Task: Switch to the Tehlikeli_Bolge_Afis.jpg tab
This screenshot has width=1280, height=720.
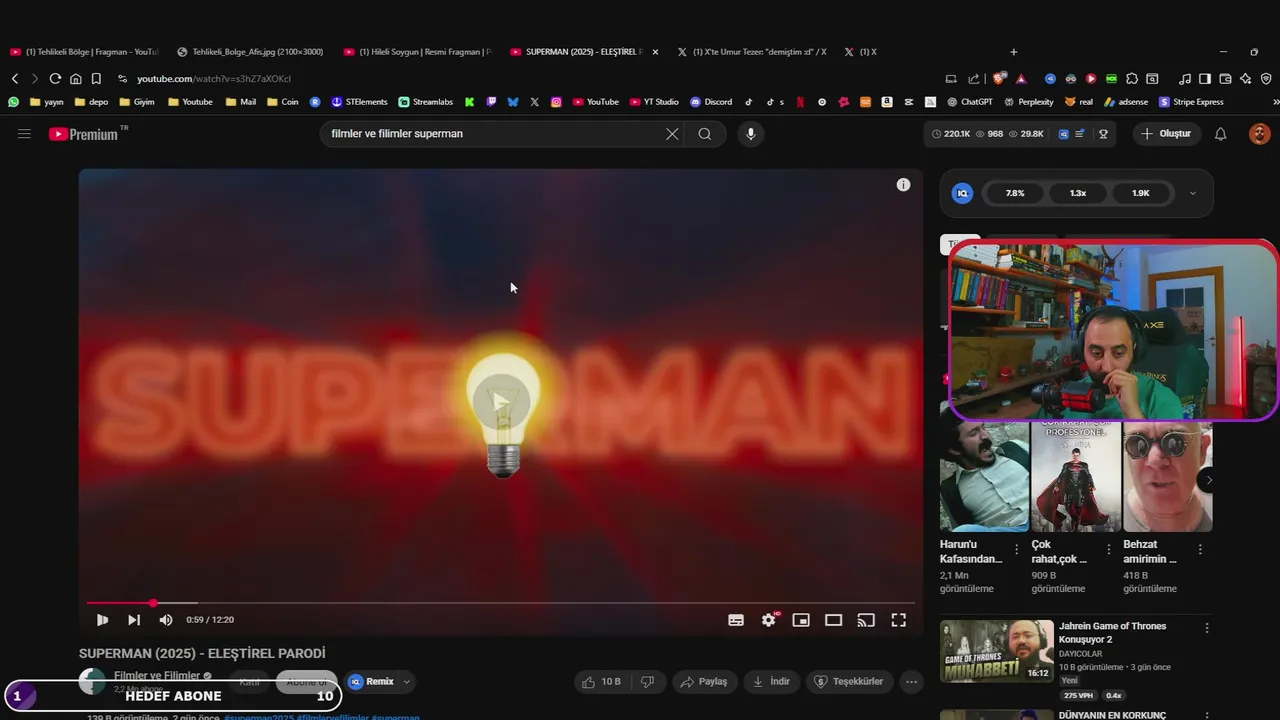Action: point(250,52)
